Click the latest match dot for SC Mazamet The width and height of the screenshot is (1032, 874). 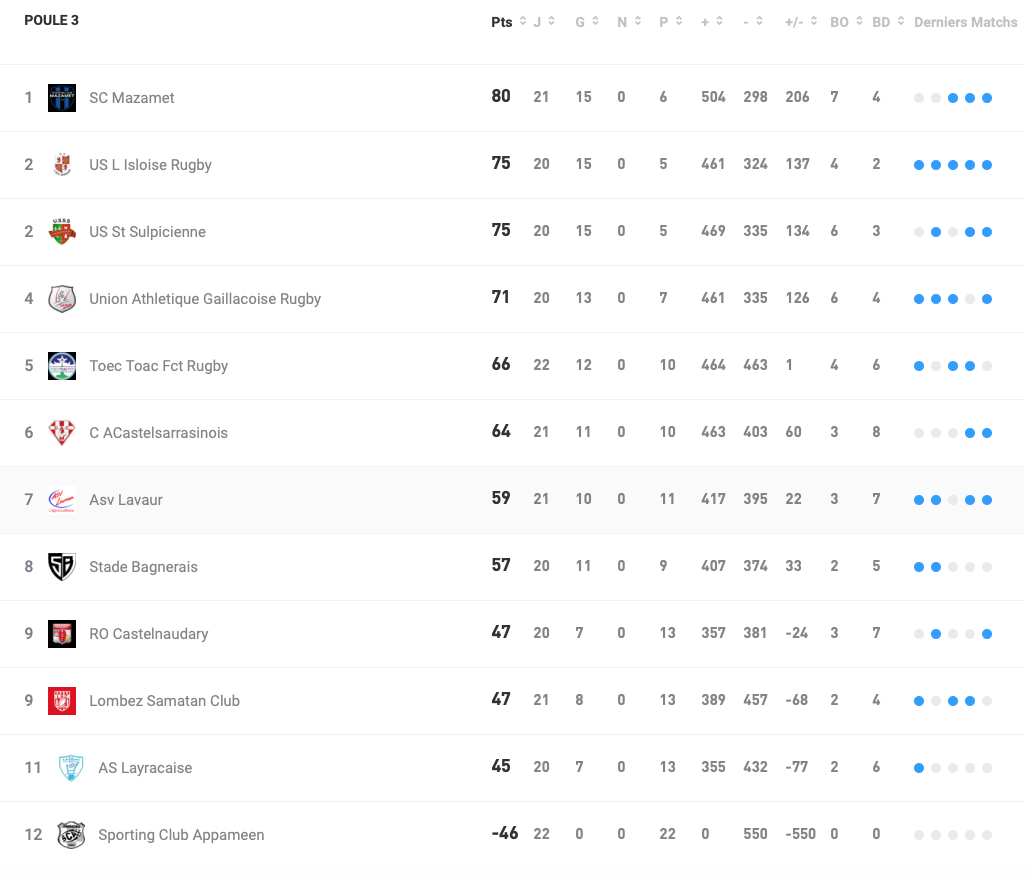987,98
